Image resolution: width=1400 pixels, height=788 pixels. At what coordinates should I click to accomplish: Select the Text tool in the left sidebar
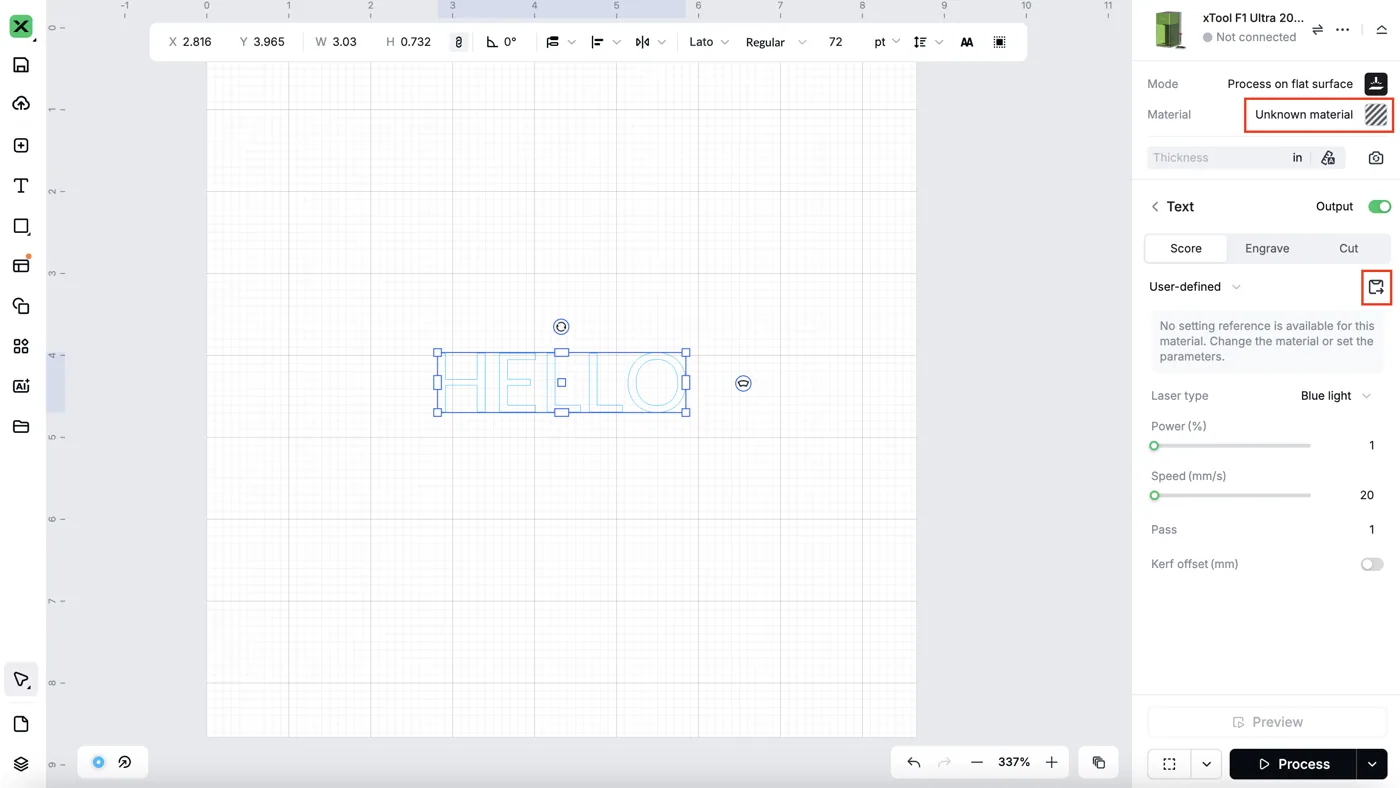click(21, 186)
